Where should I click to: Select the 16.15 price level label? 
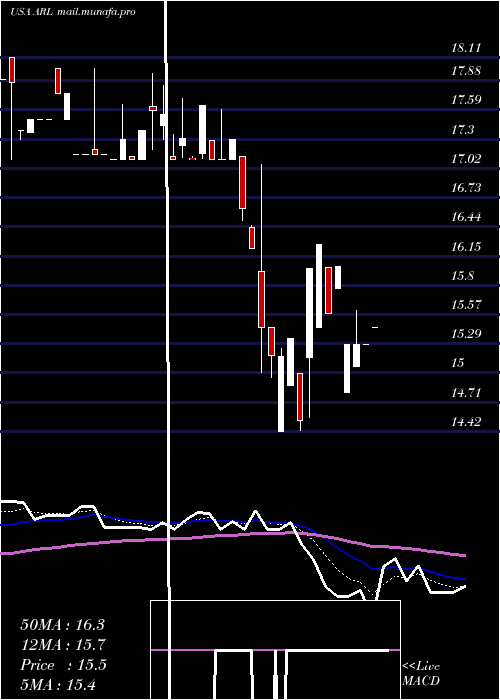tap(466, 246)
